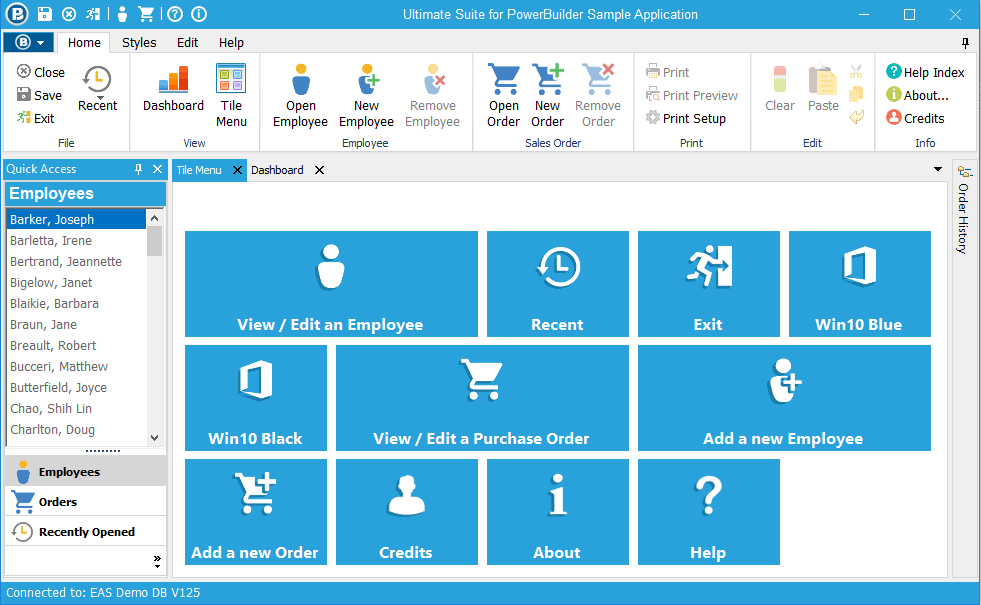Click the View / Edit an Employee tile
The height and width of the screenshot is (605, 981).
[x=331, y=284]
